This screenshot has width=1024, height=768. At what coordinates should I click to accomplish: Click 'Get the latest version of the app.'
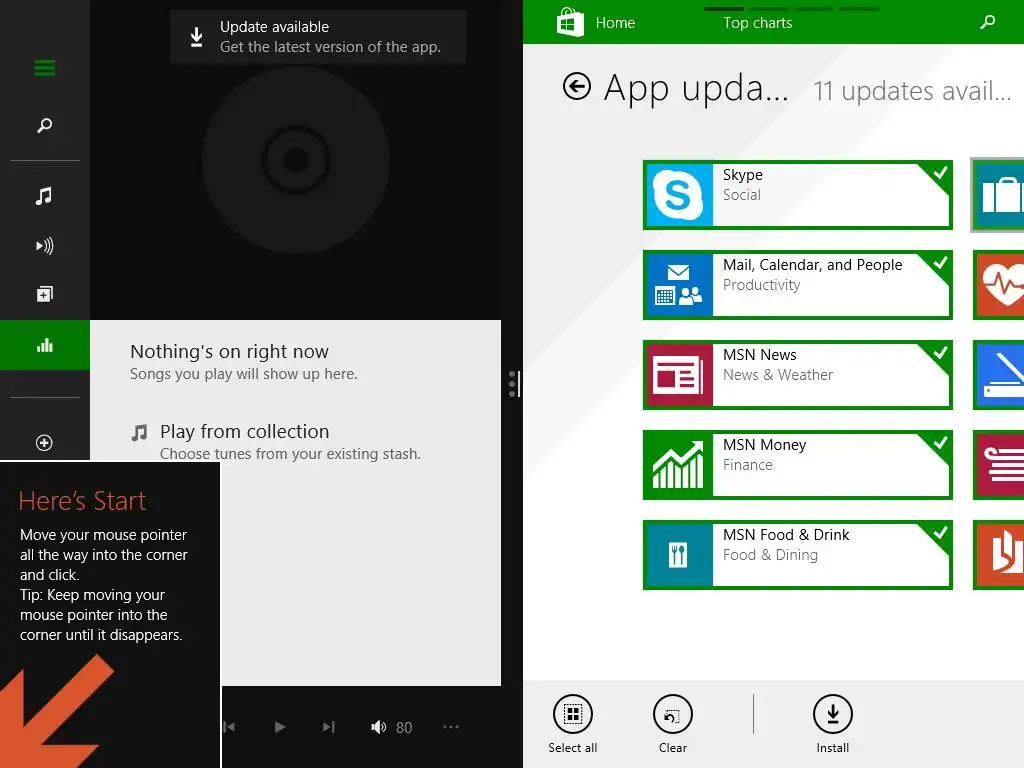(330, 47)
